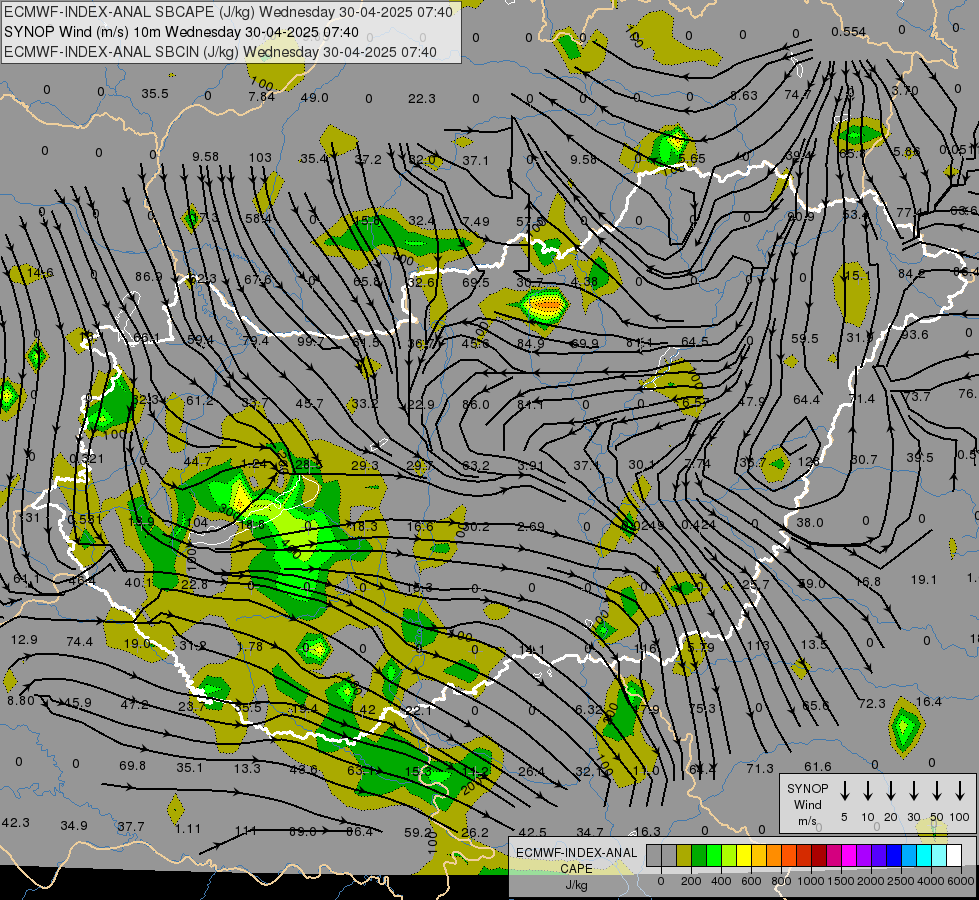Click the map value 7.84

pyautogui.click(x=261, y=96)
